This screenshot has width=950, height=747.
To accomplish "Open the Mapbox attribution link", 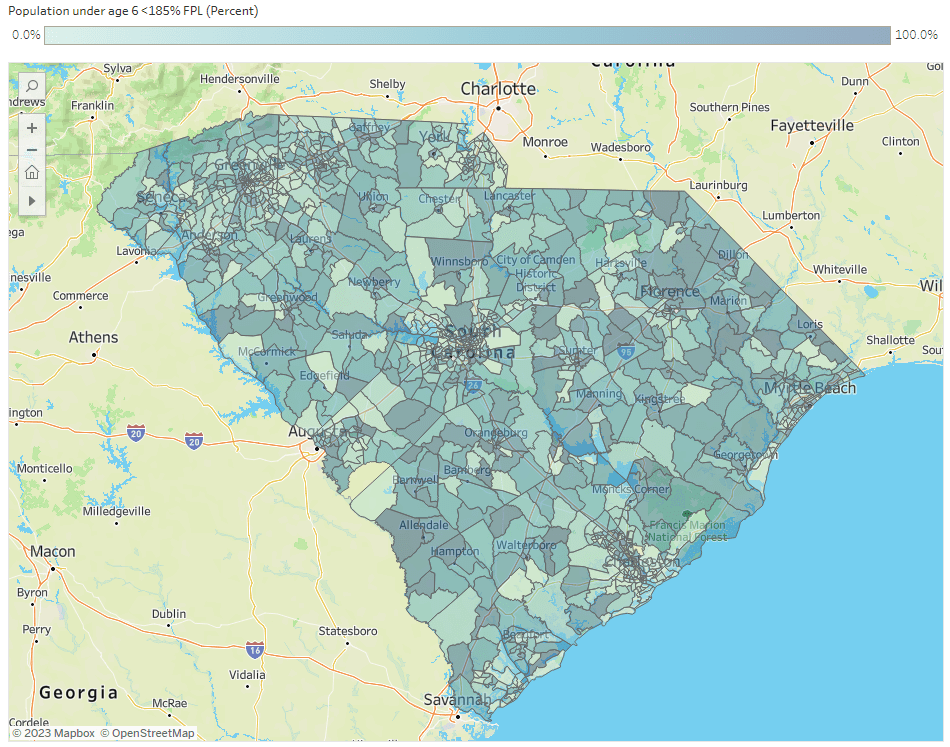I will (53, 733).
